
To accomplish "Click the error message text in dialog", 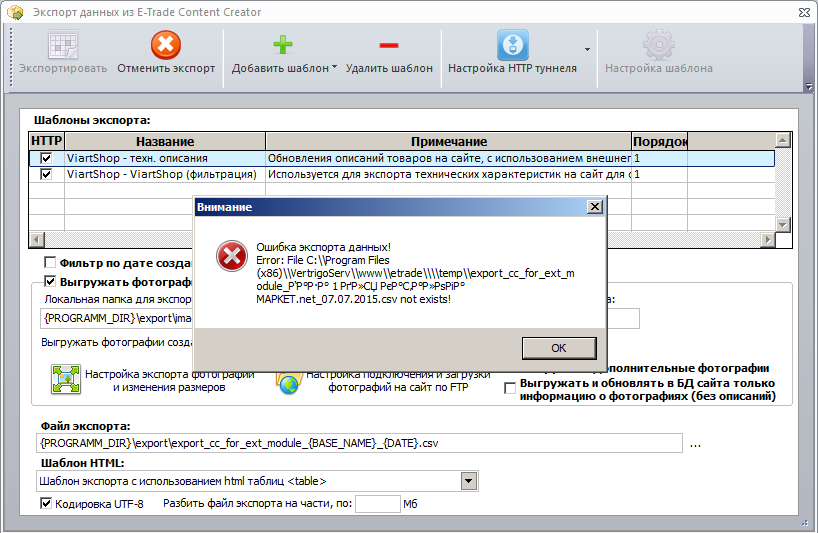I will pos(415,273).
